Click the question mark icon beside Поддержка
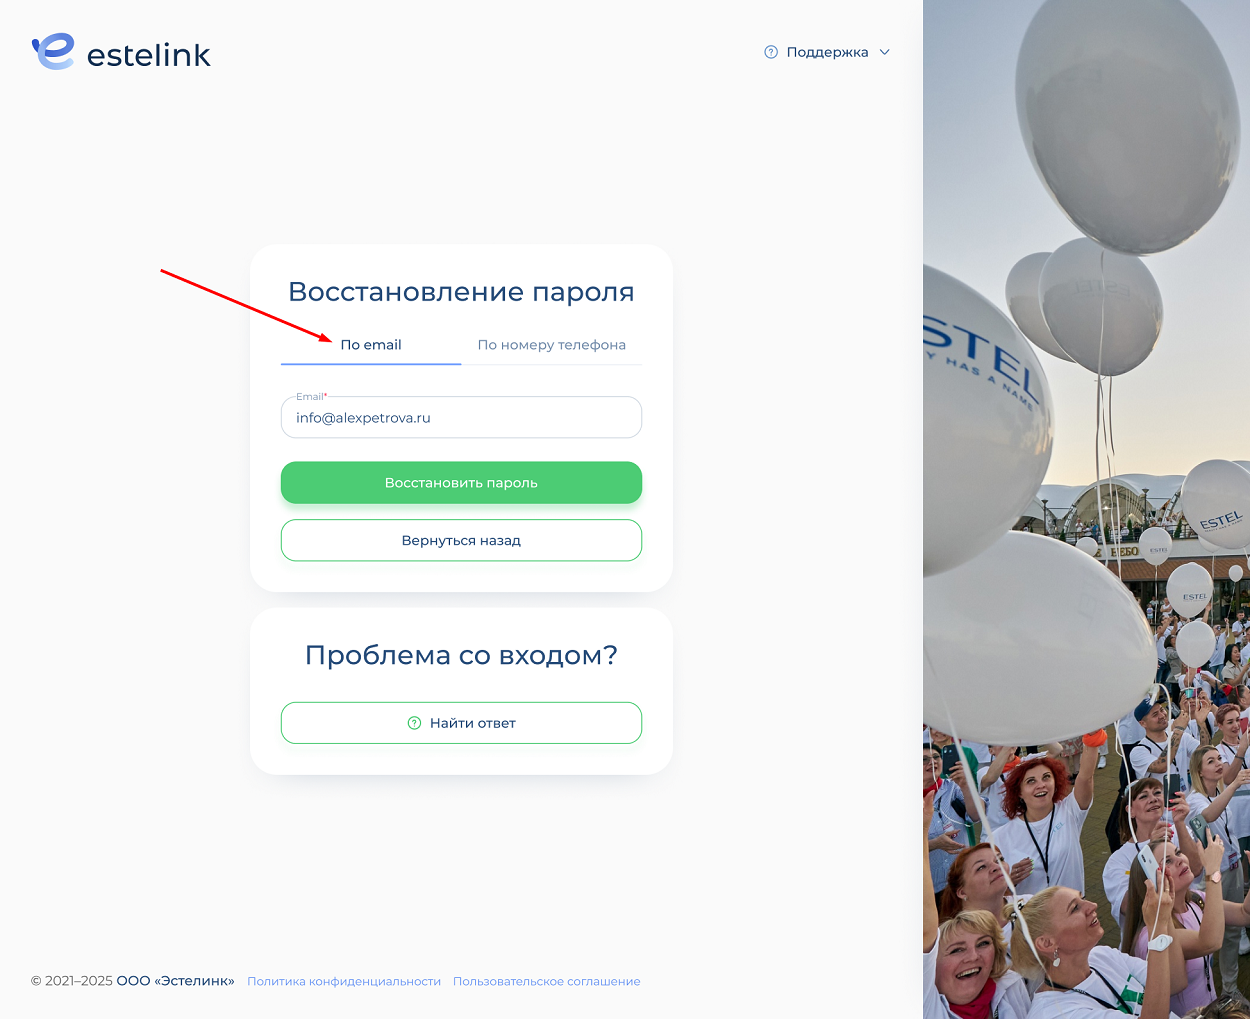Viewport: 1250px width, 1019px height. click(771, 52)
